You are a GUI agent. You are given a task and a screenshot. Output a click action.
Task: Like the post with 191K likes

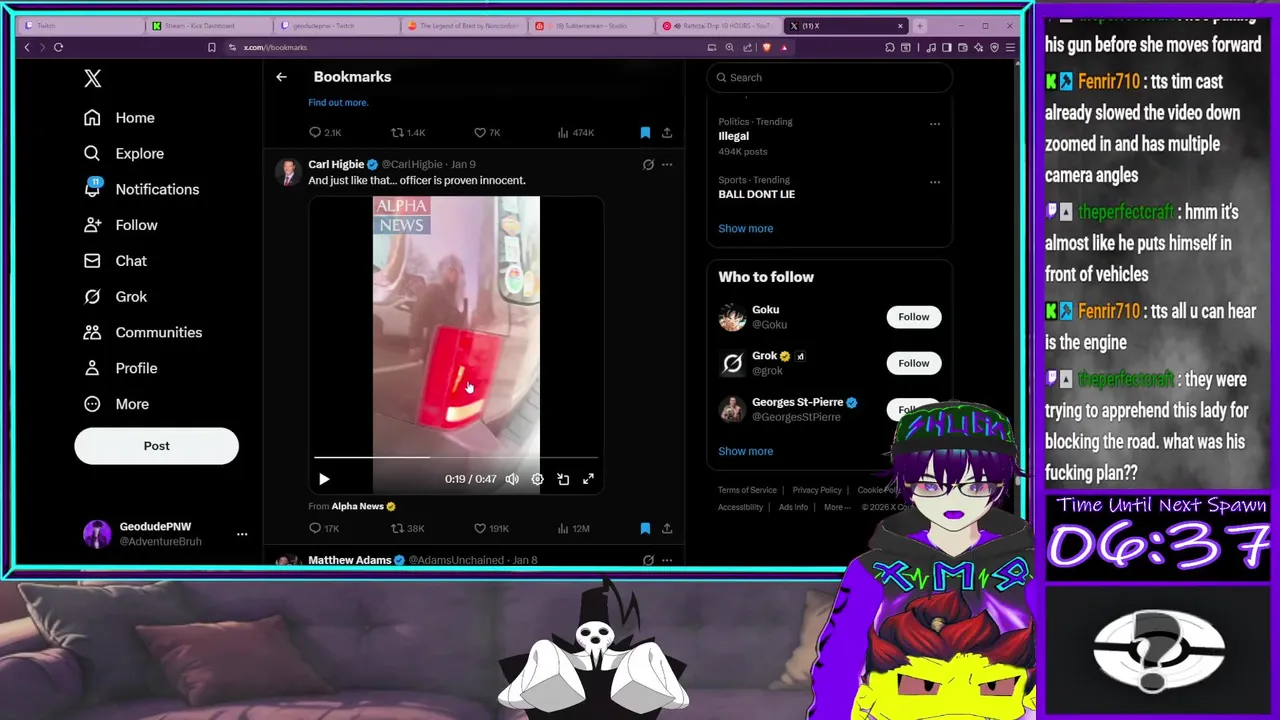491,528
